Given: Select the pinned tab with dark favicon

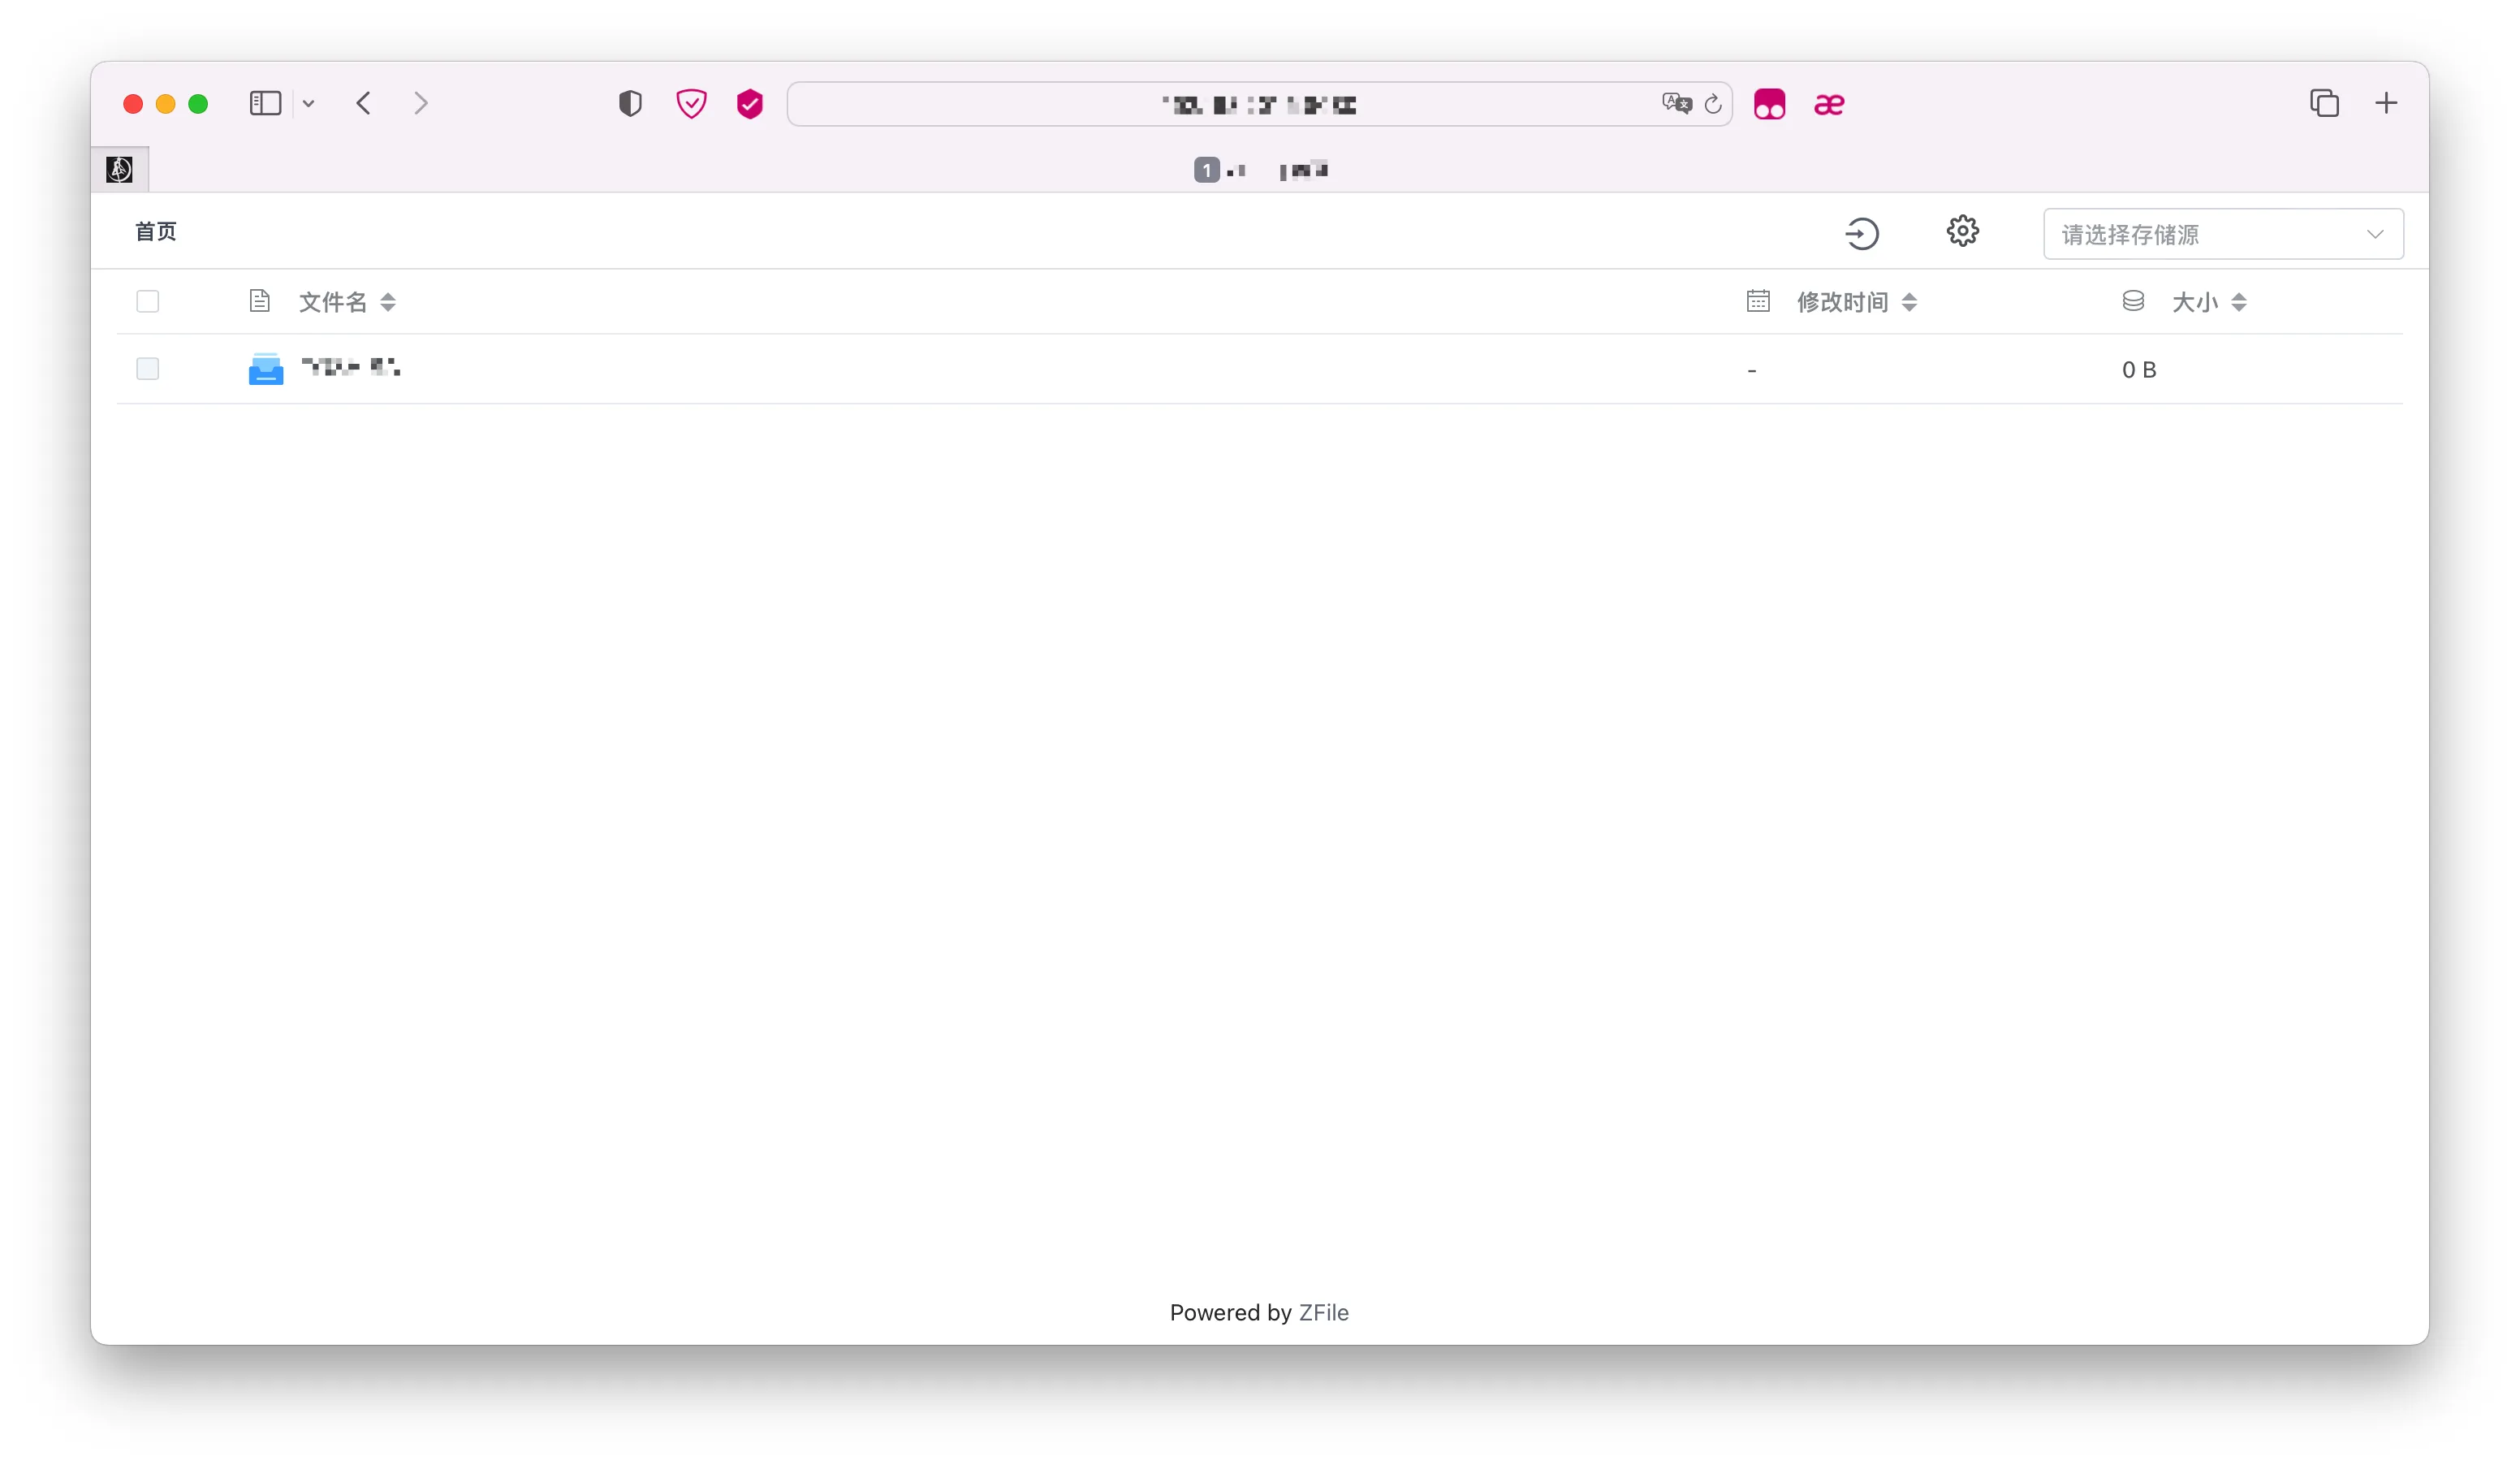Looking at the screenshot, I should [x=120, y=169].
